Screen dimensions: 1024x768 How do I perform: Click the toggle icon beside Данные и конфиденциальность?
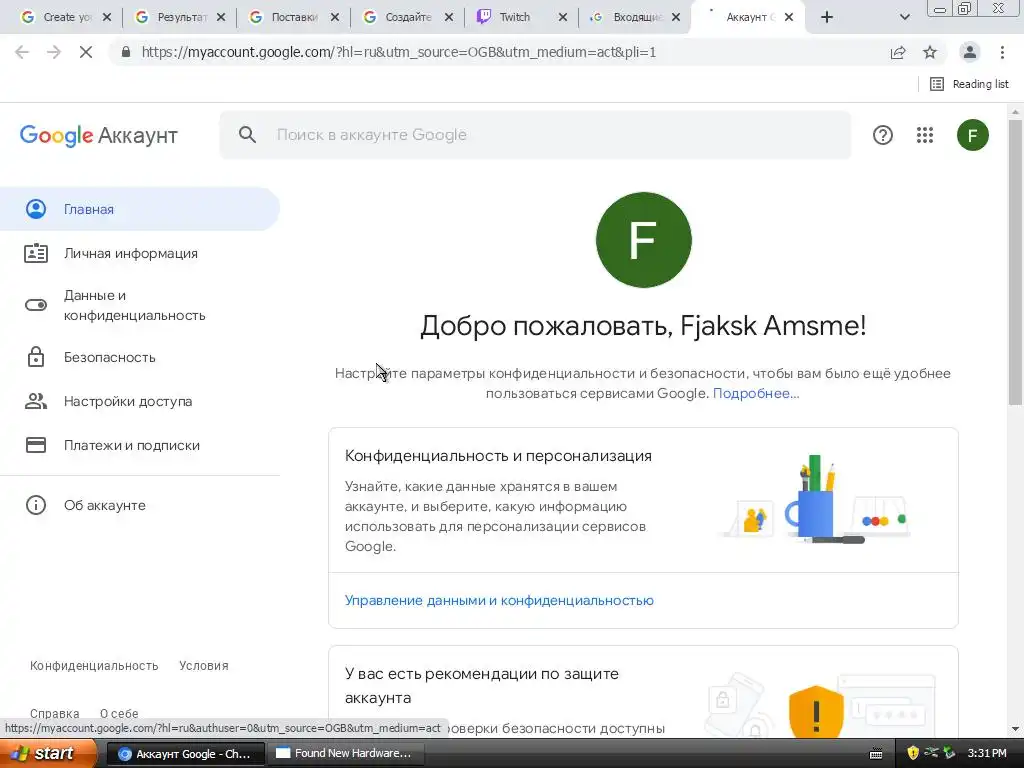click(x=36, y=305)
